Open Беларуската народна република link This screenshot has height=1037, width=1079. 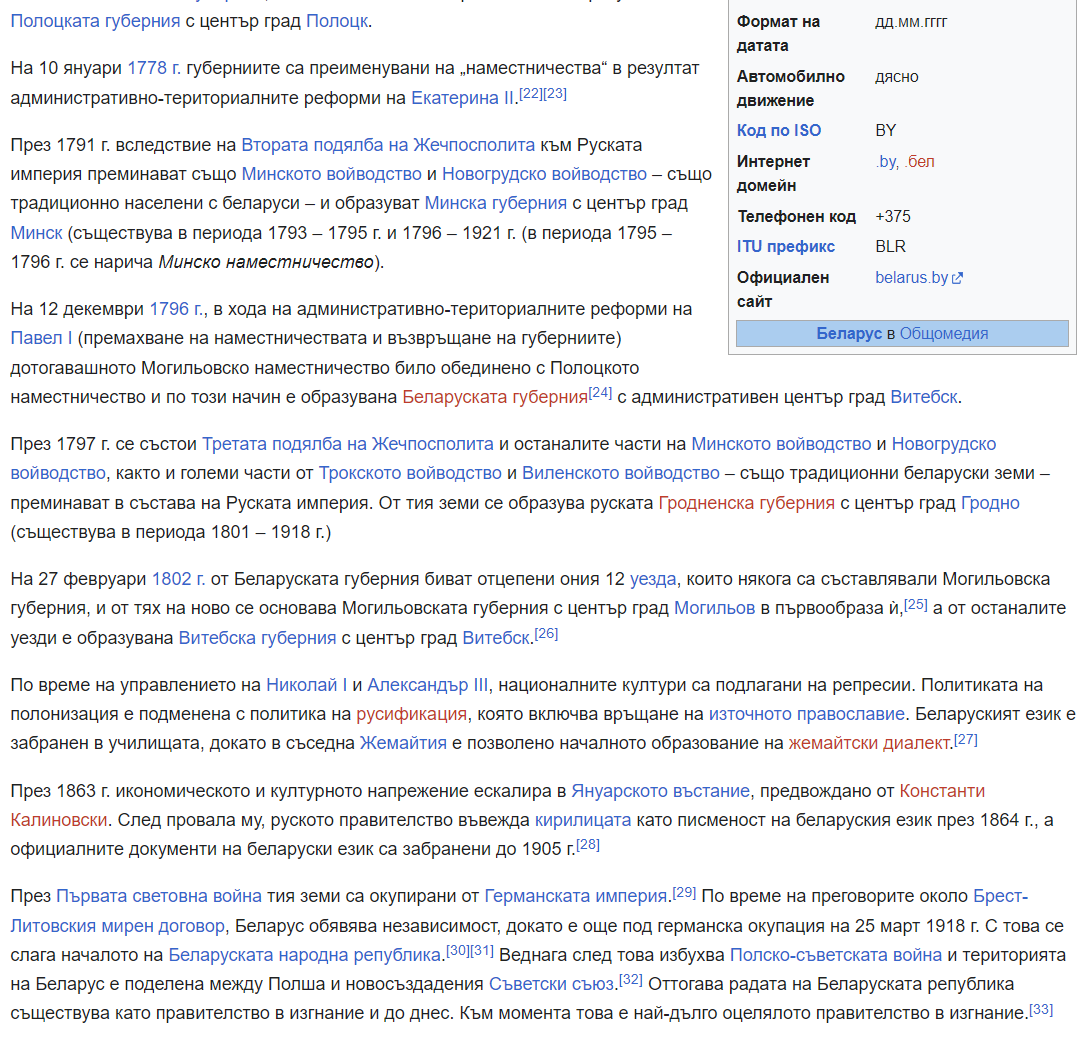[x=304, y=954]
